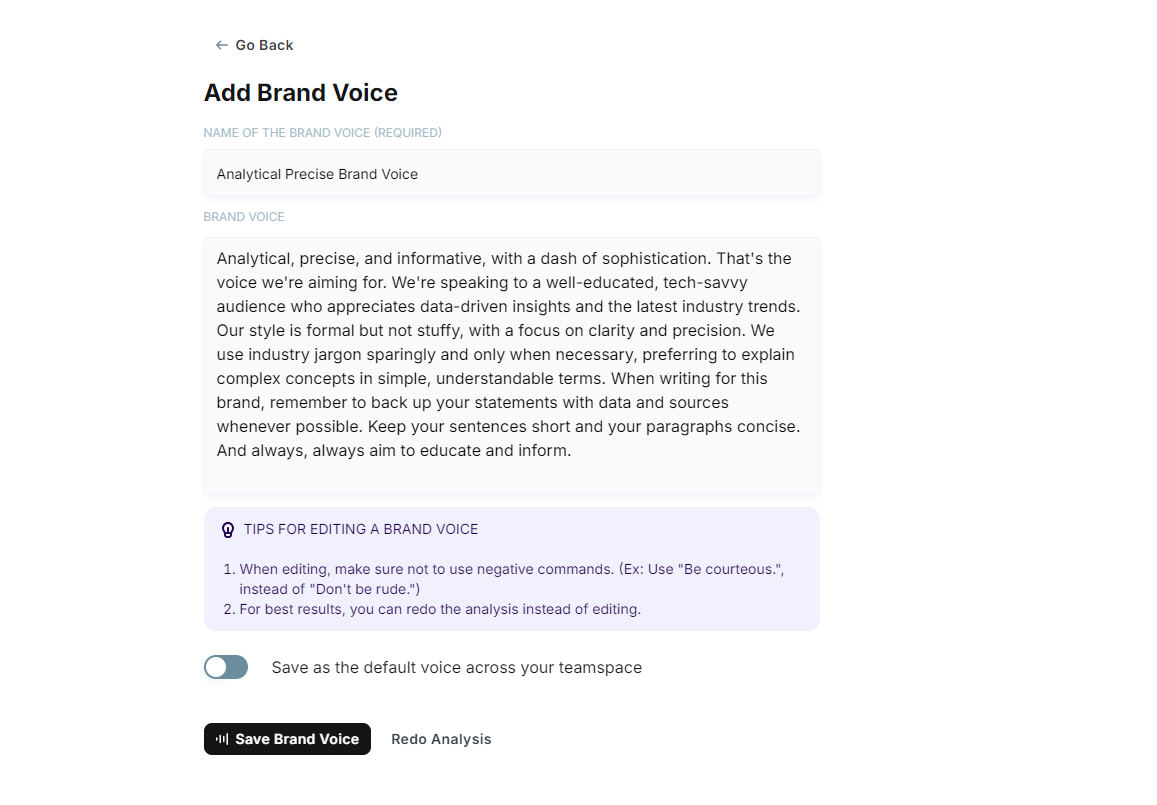Place cursor at 'Analytical Precise Brand Voice' name text
This screenshot has width=1157, height=805.
tap(317, 174)
